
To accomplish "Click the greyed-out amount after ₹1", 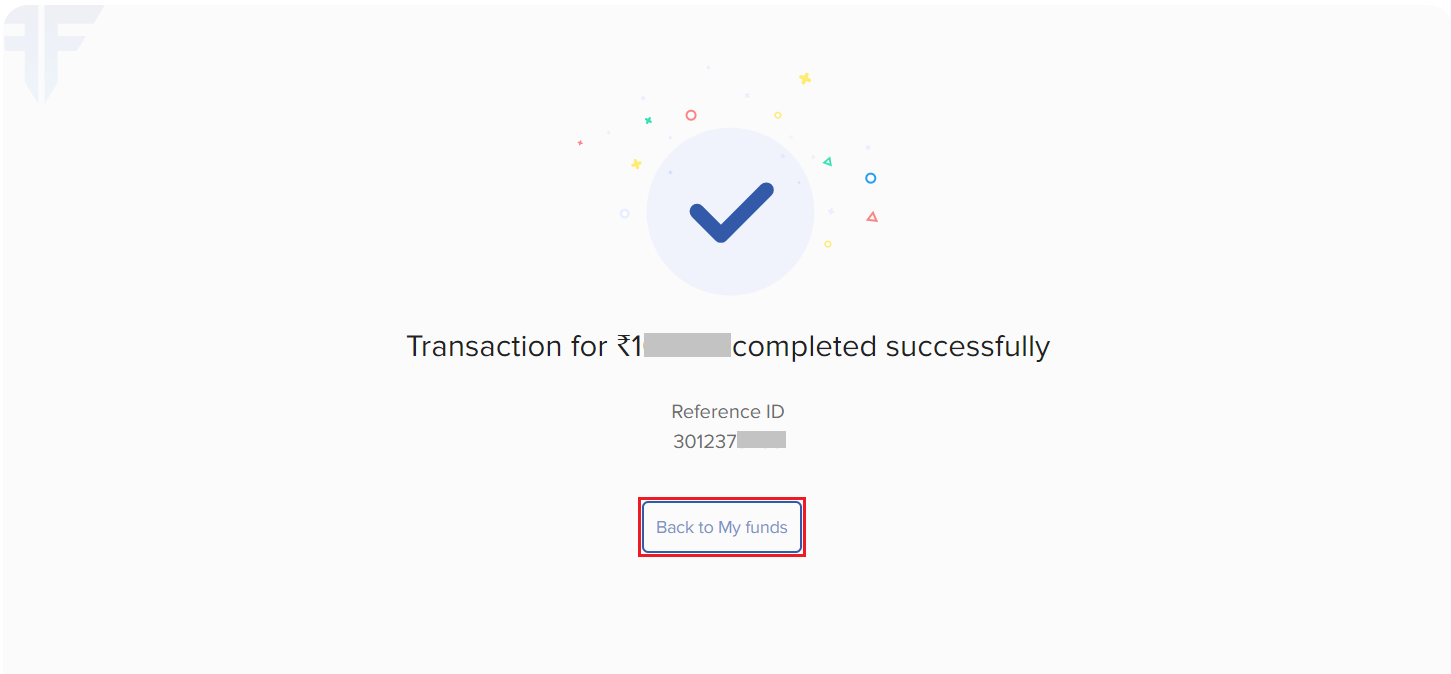I will point(687,346).
